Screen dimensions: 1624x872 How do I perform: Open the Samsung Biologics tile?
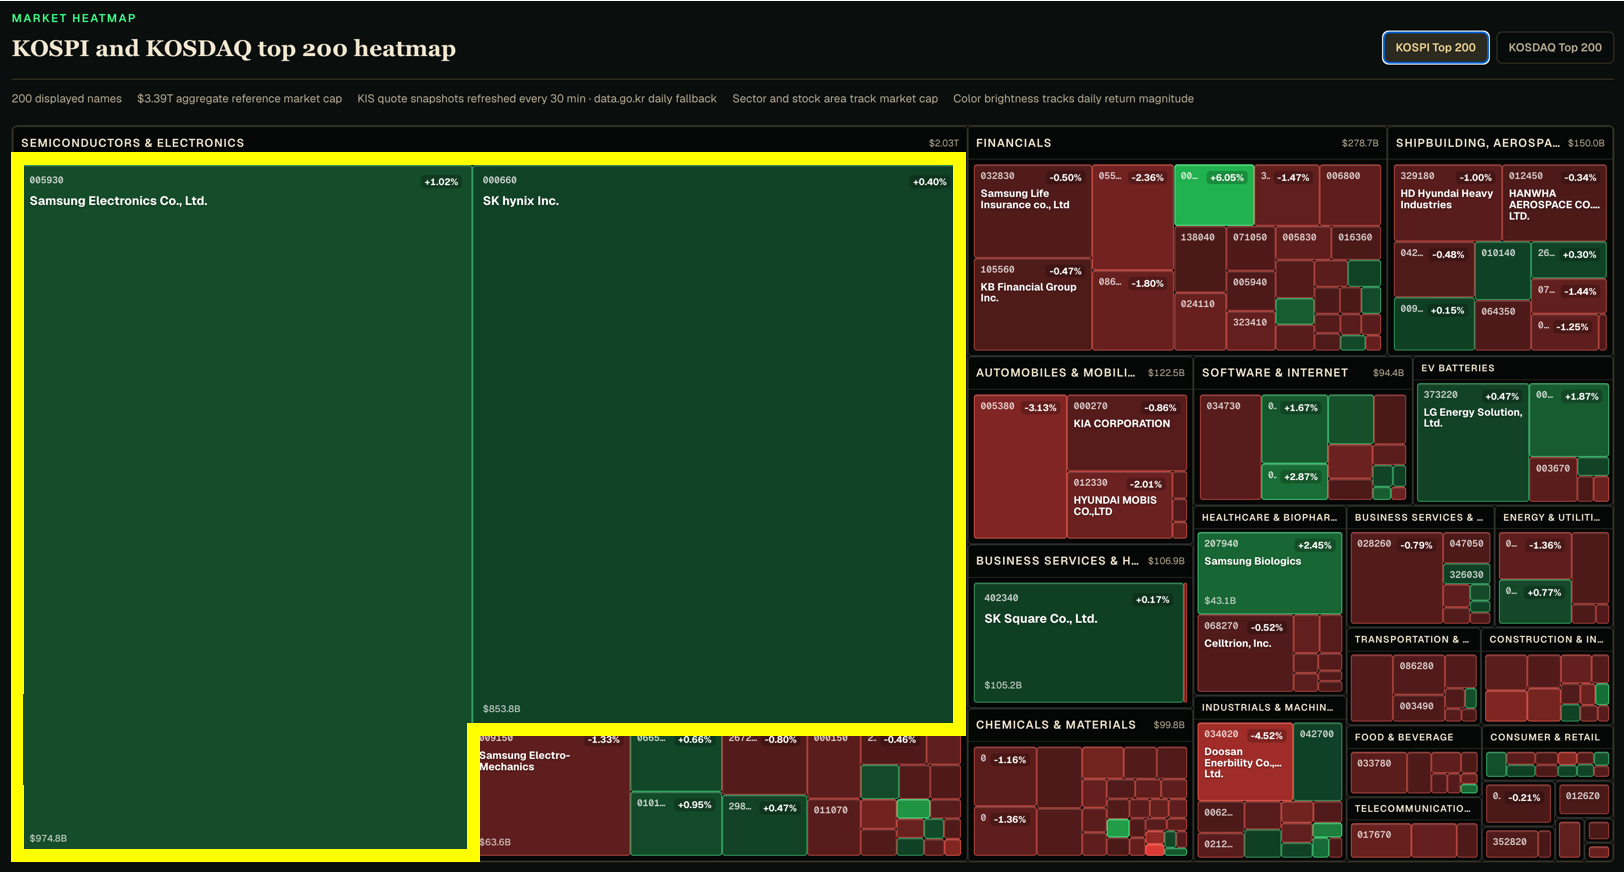click(x=1269, y=573)
